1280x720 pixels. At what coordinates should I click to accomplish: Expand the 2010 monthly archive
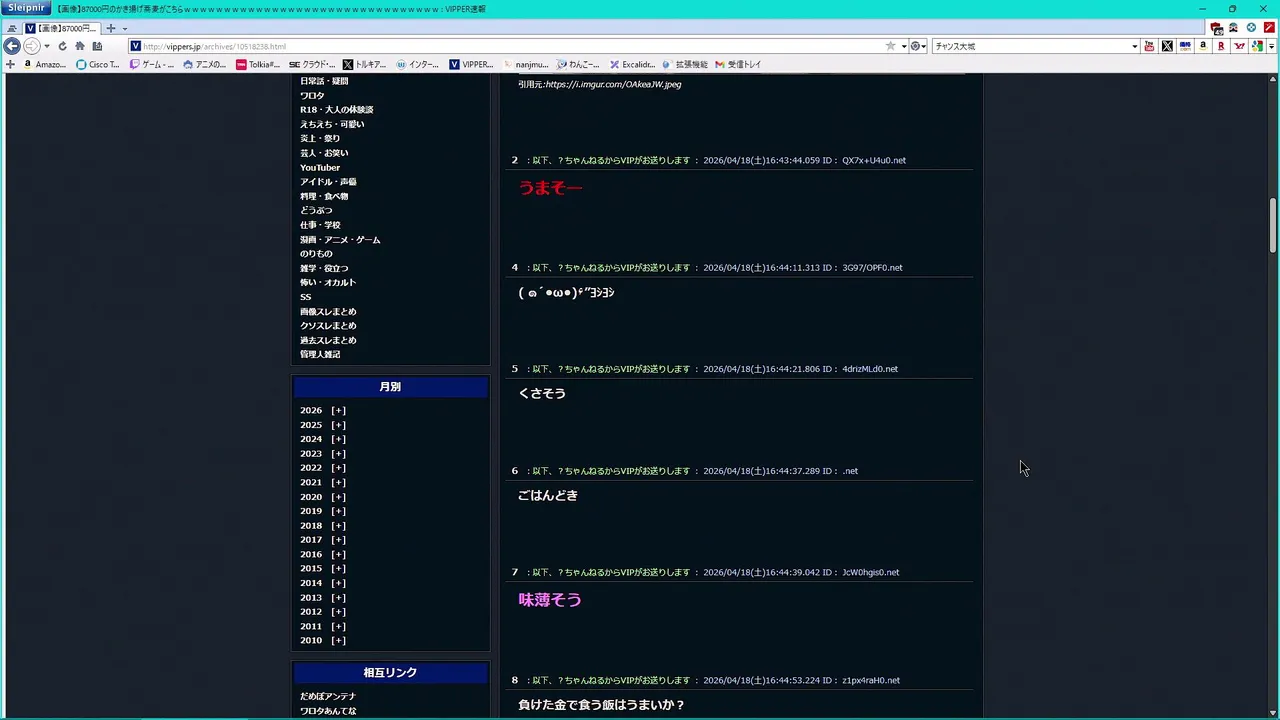click(338, 641)
